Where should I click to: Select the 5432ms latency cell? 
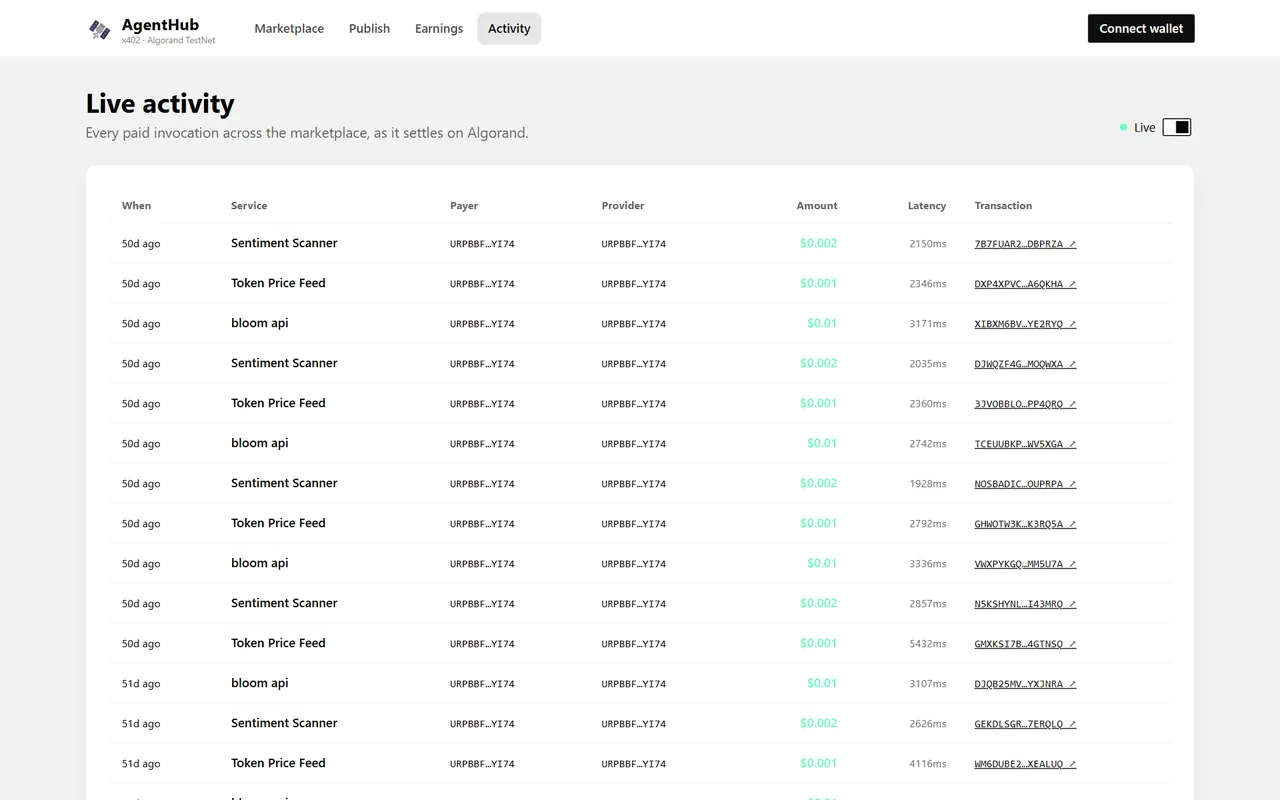[927, 644]
